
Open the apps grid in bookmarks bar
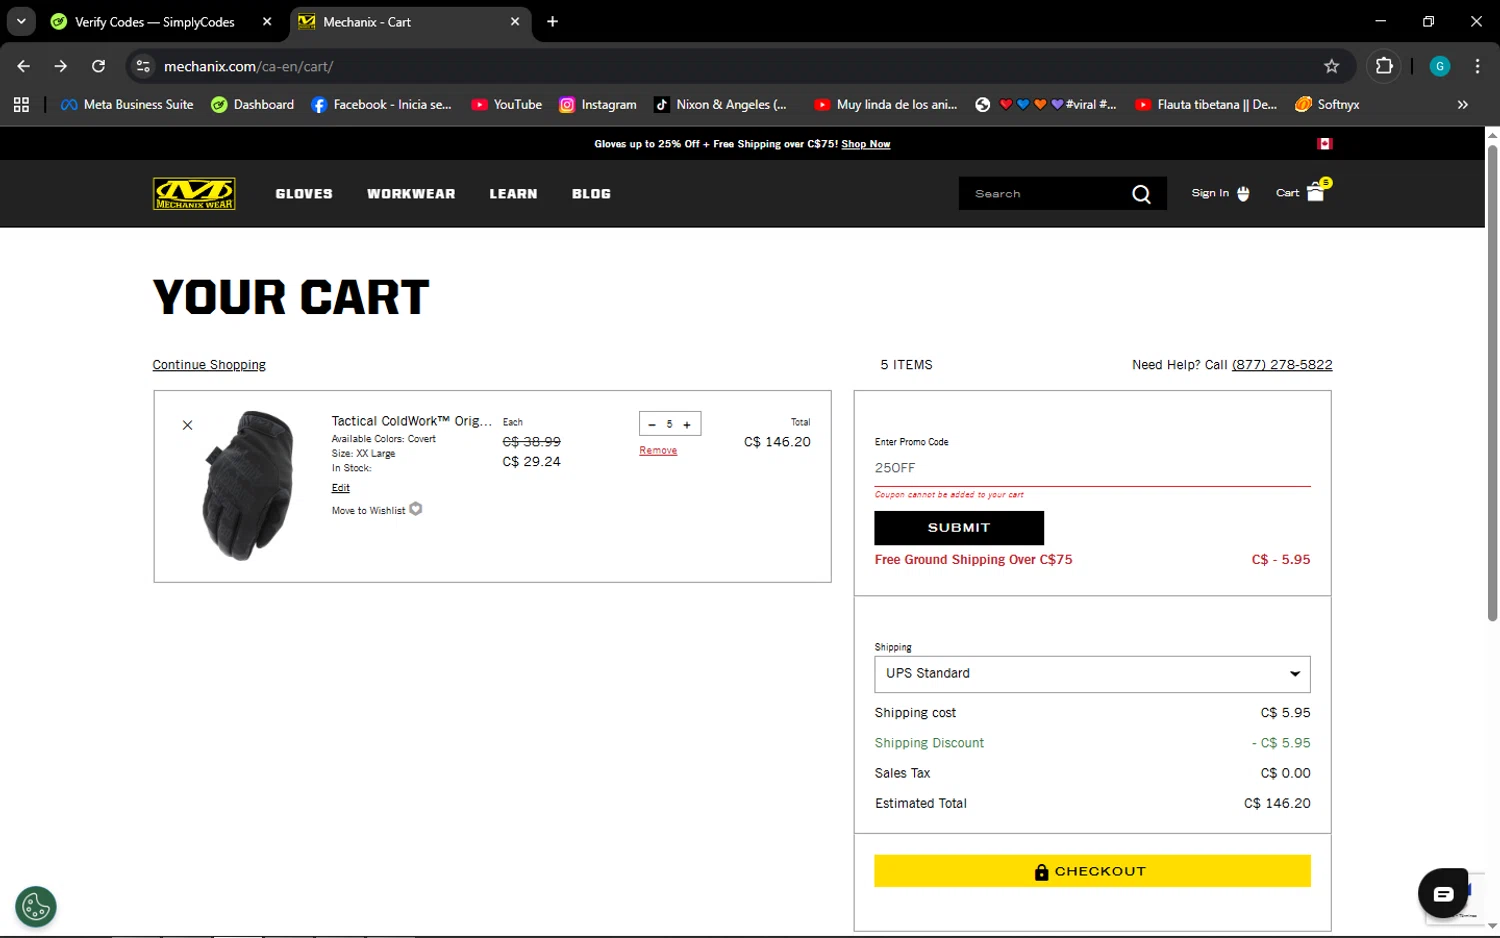point(21,104)
